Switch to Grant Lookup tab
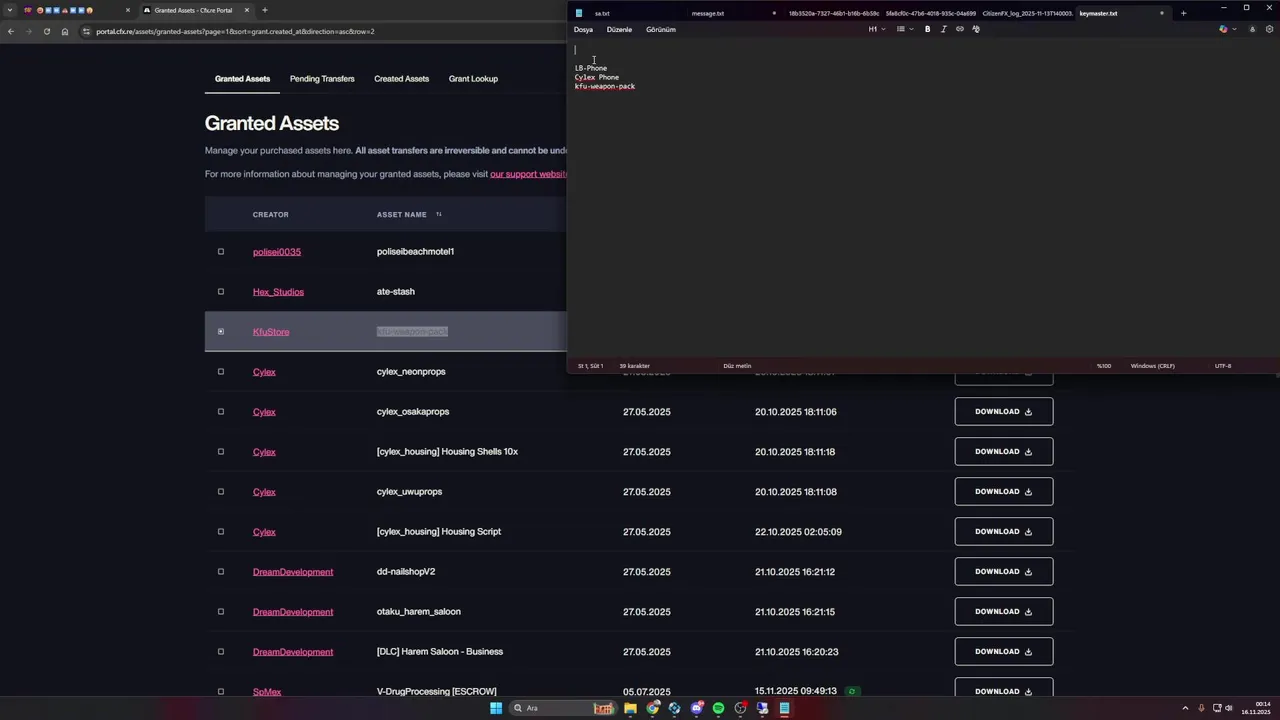 (x=473, y=79)
